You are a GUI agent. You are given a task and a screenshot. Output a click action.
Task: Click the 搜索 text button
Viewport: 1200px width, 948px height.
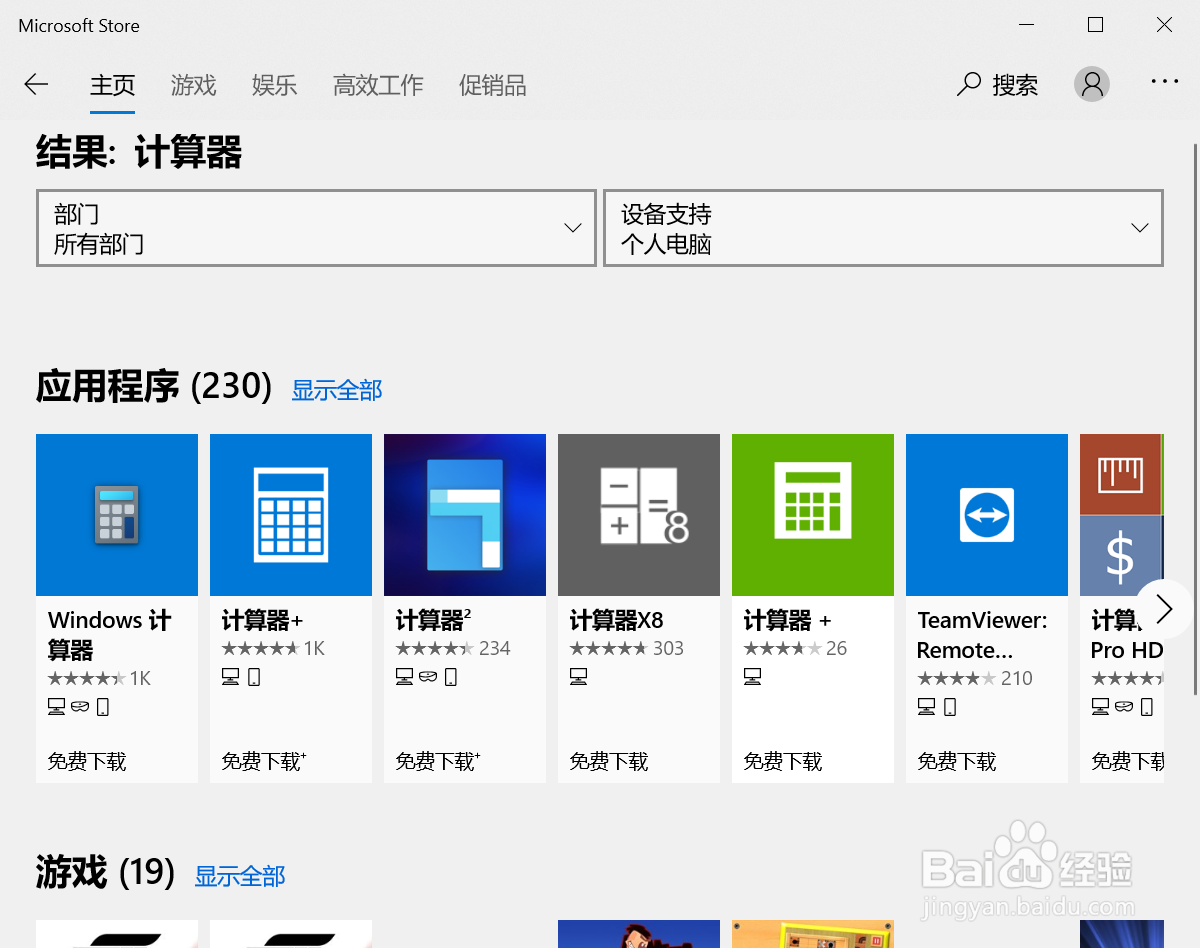(1015, 85)
